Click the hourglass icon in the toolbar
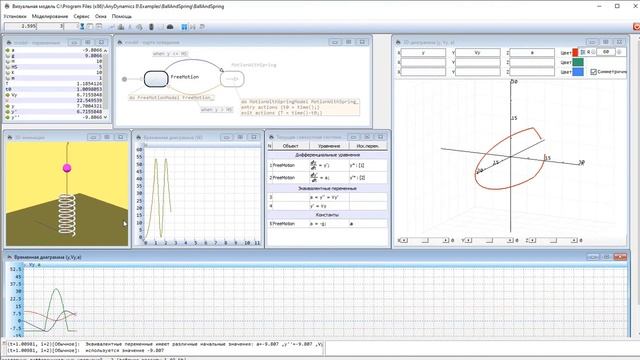This screenshot has width=640, height=360. (82, 27)
